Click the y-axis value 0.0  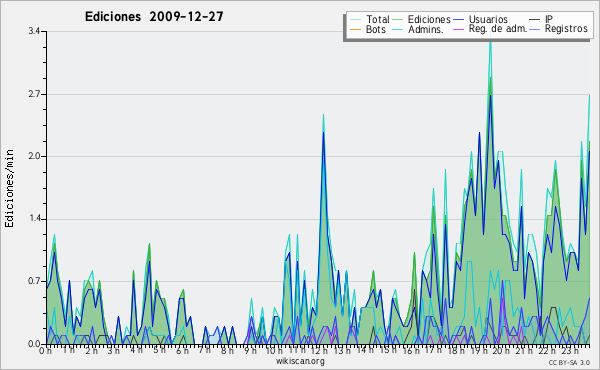click(x=34, y=344)
